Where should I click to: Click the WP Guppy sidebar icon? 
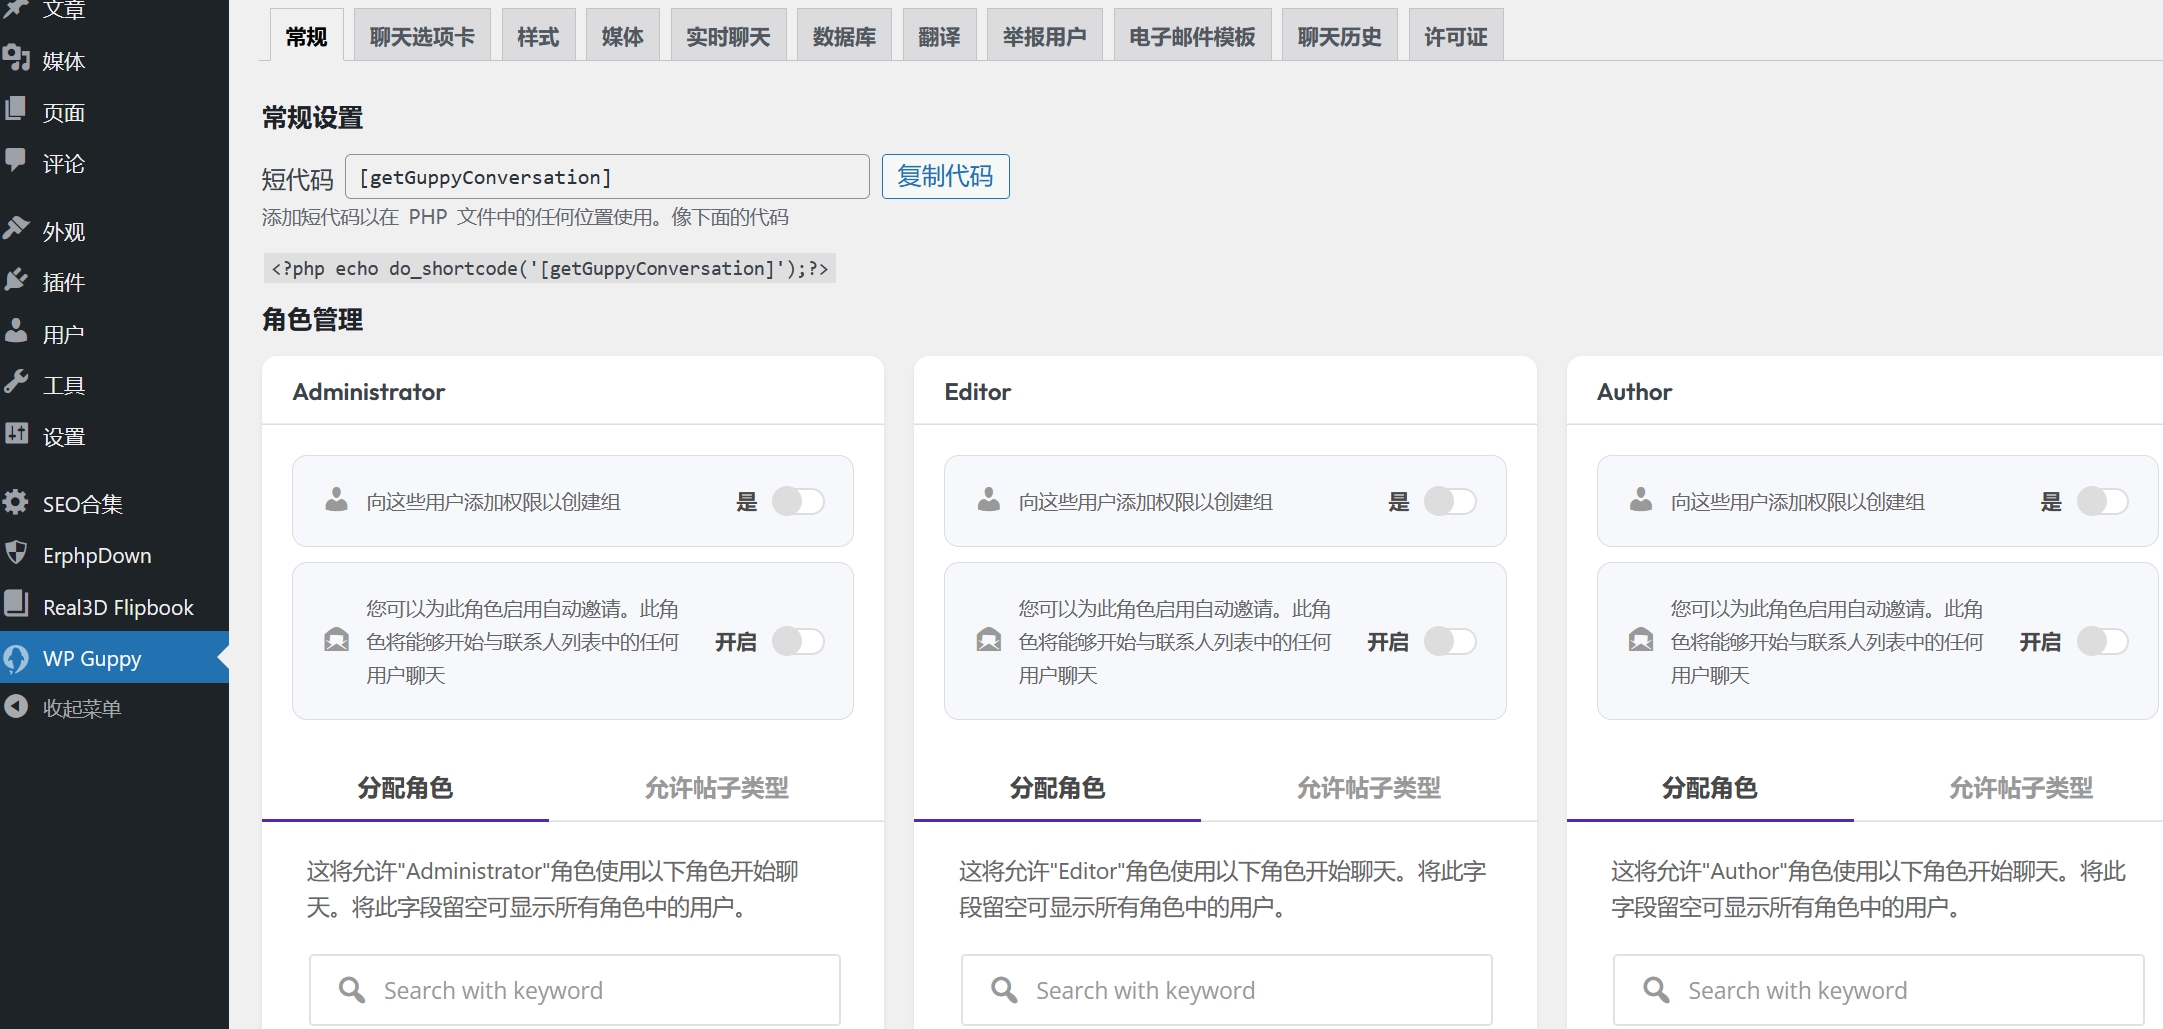pos(17,658)
